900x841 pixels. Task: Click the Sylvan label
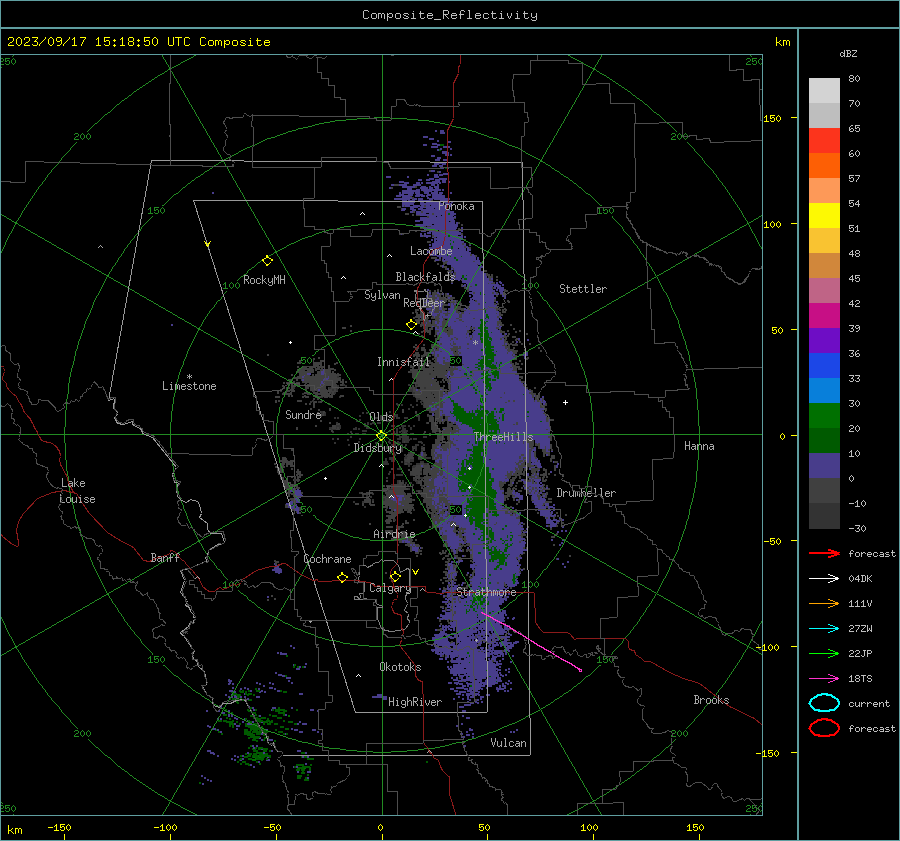tap(382, 295)
